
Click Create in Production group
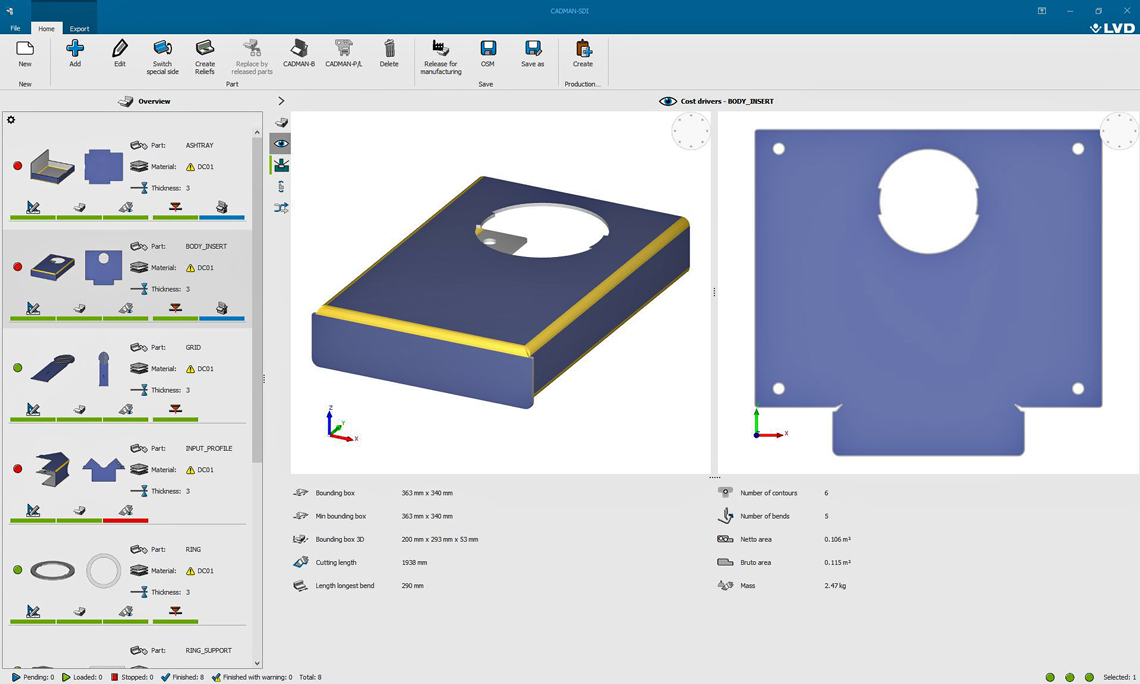(x=583, y=49)
